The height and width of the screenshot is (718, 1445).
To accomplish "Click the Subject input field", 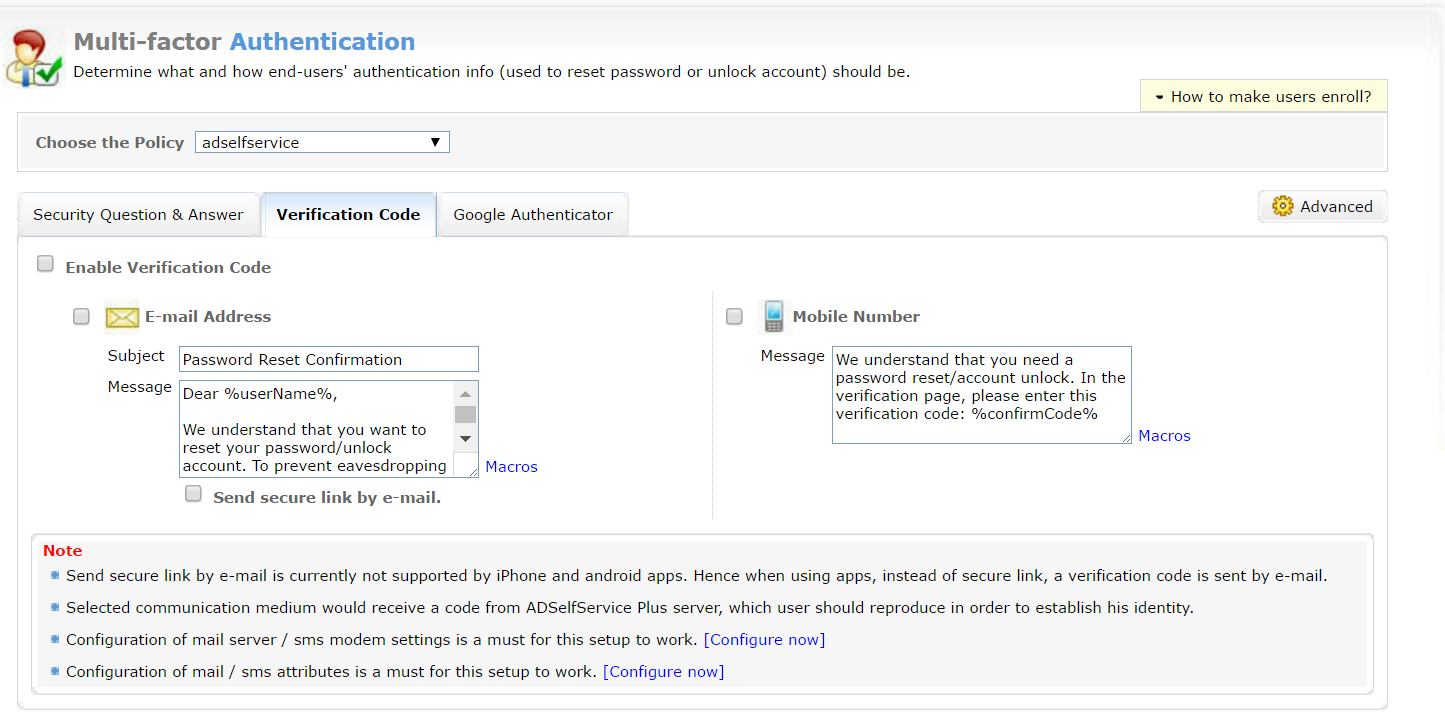I will pyautogui.click(x=329, y=359).
